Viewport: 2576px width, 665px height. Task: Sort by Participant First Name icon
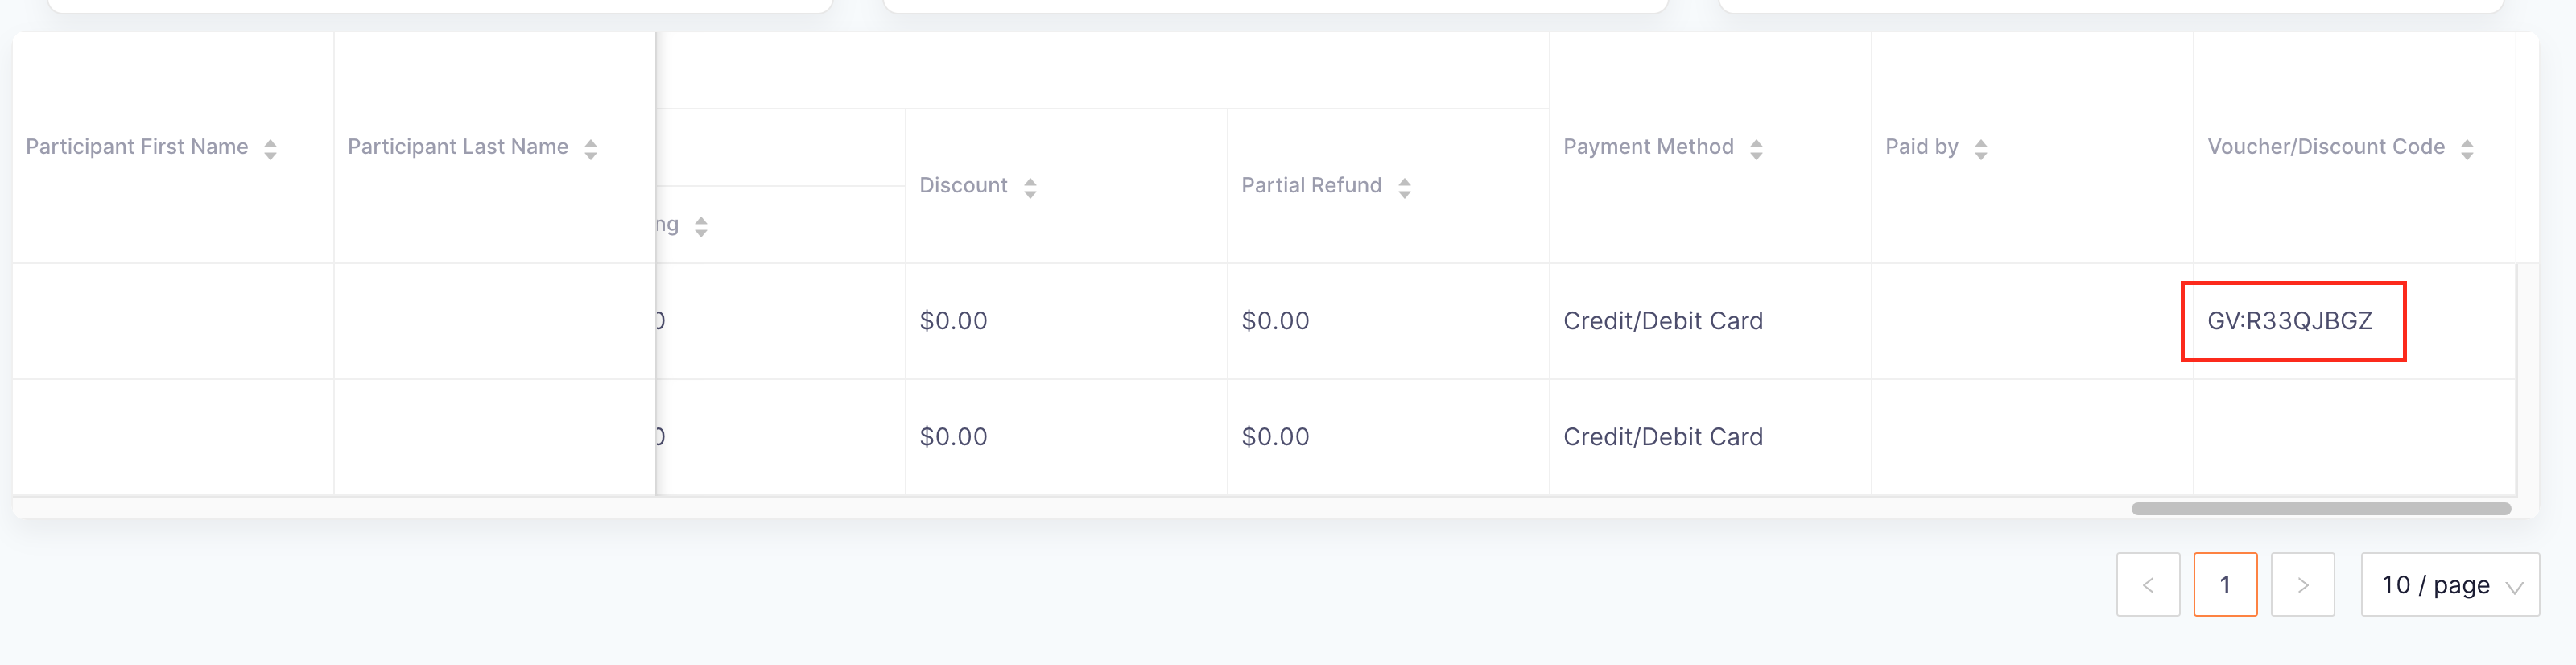click(x=270, y=149)
